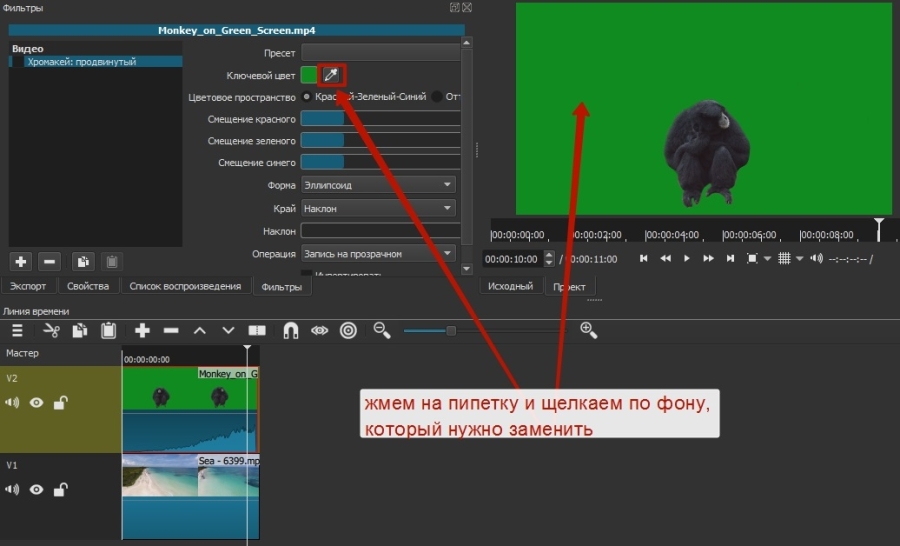Screen dimensions: 900x546
Task: Toggle the lock on track V1
Action: point(61,490)
